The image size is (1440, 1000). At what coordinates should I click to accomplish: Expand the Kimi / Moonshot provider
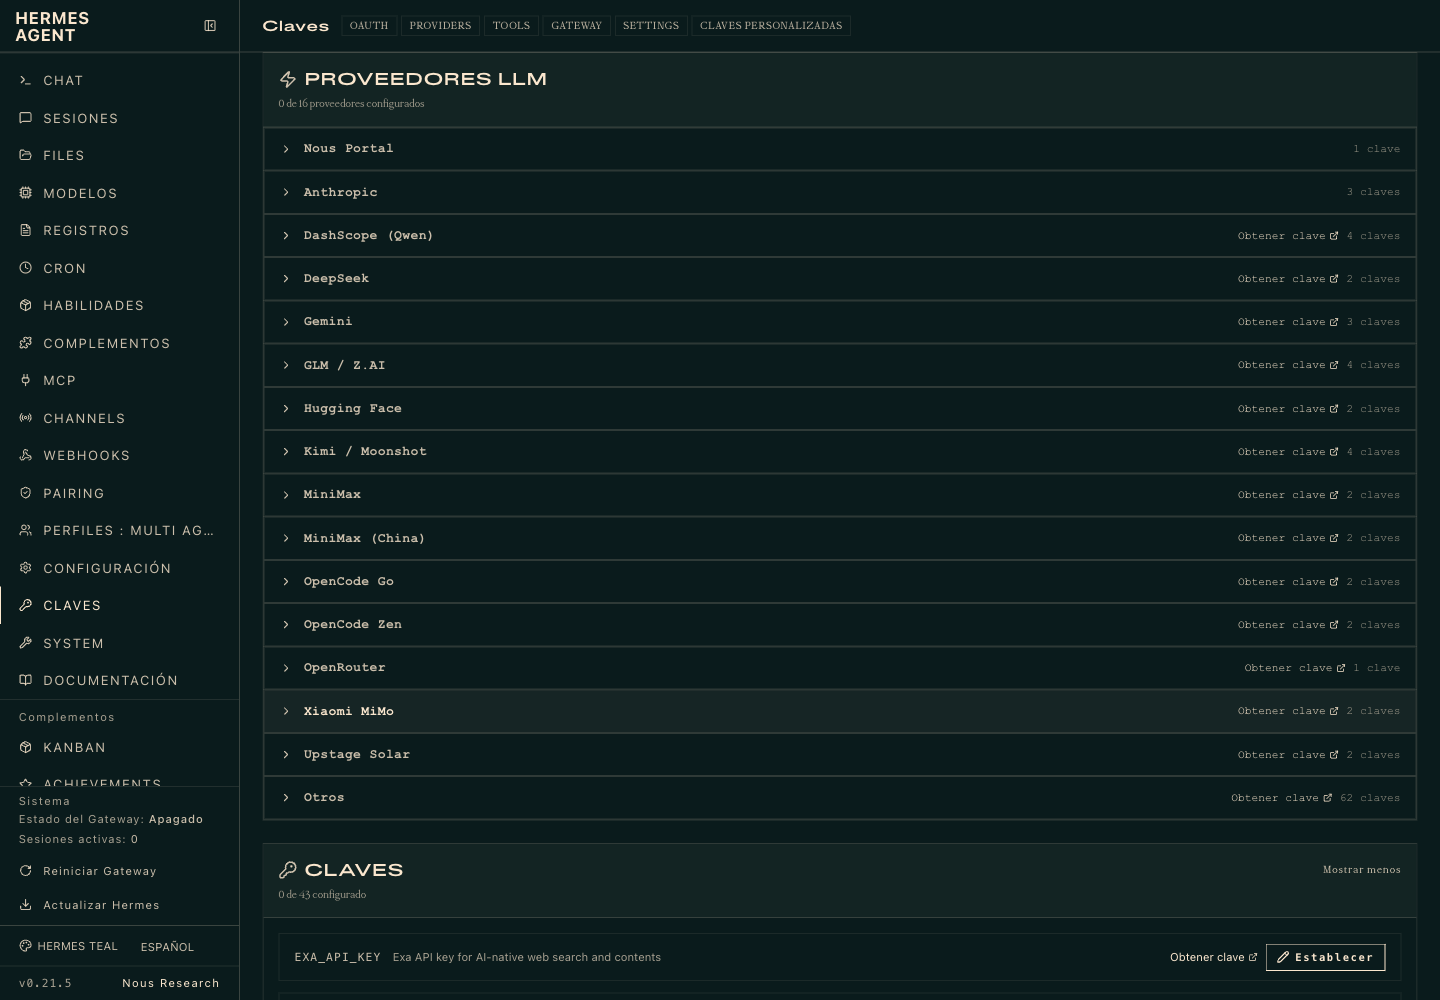(840, 452)
